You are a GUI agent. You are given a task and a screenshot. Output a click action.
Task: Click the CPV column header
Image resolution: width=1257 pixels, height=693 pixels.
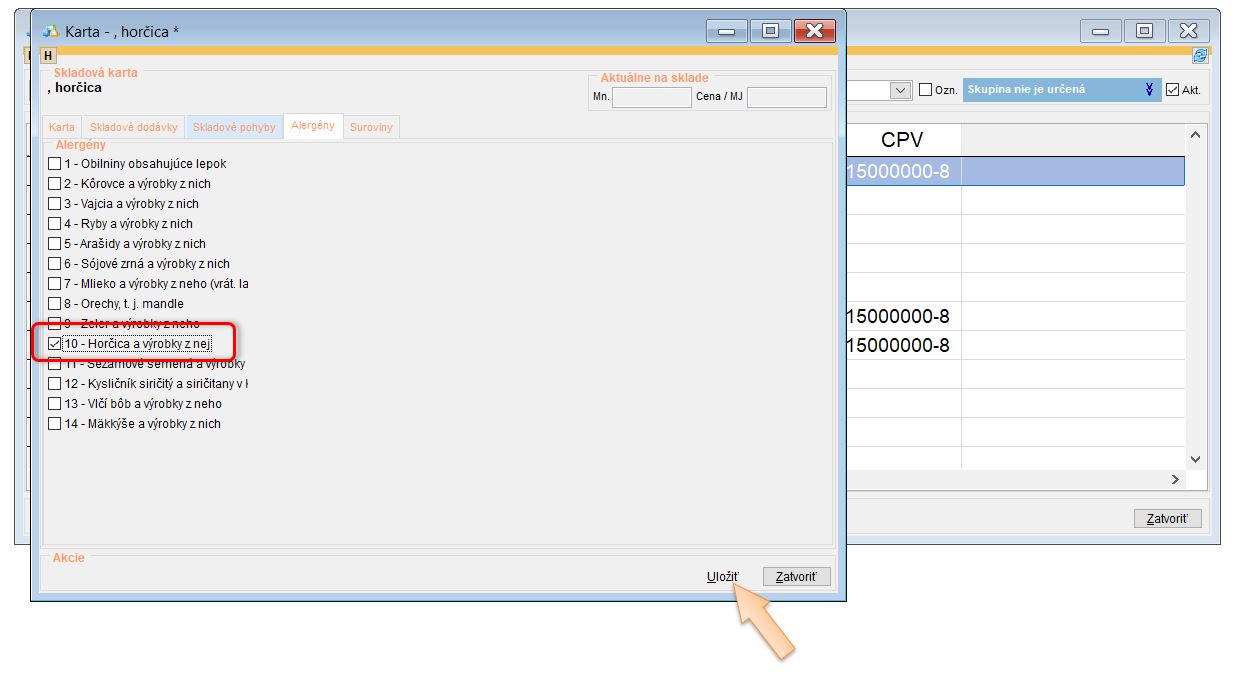pyautogui.click(x=902, y=140)
